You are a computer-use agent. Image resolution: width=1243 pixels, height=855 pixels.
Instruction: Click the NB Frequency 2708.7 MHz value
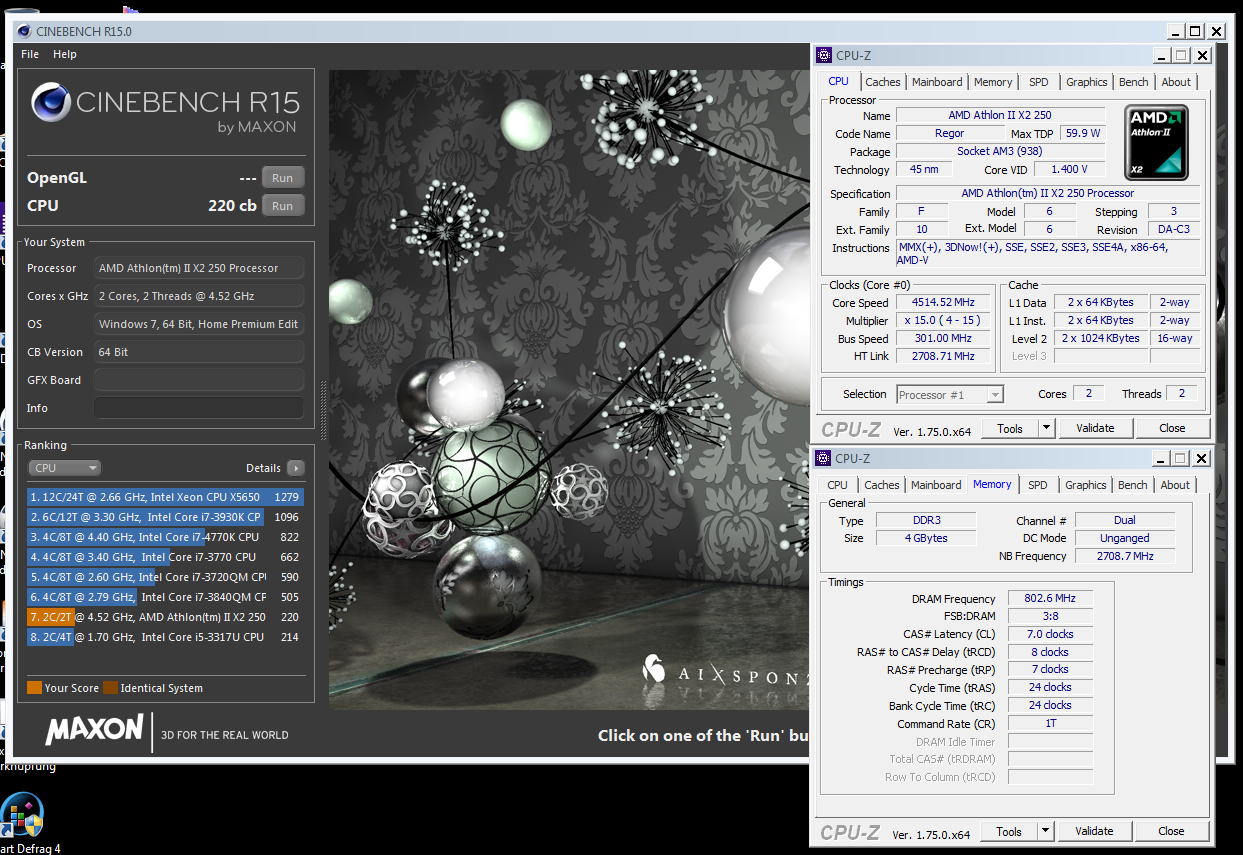[x=1125, y=556]
